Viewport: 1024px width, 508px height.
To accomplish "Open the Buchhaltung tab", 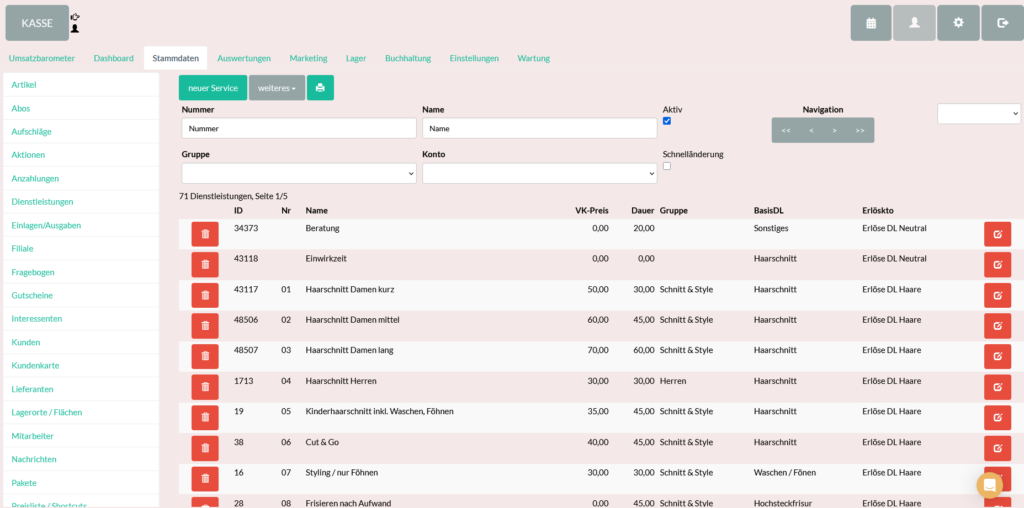I will coord(408,58).
